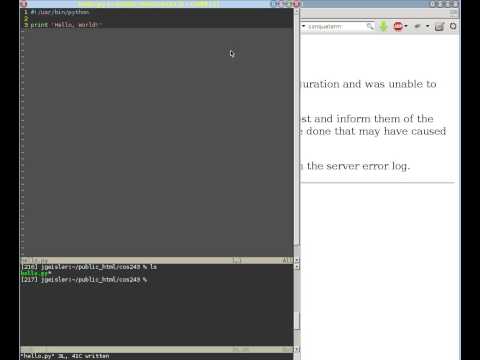
Task: Click 'the server error log.' text in browser
Action: click(x=358, y=166)
